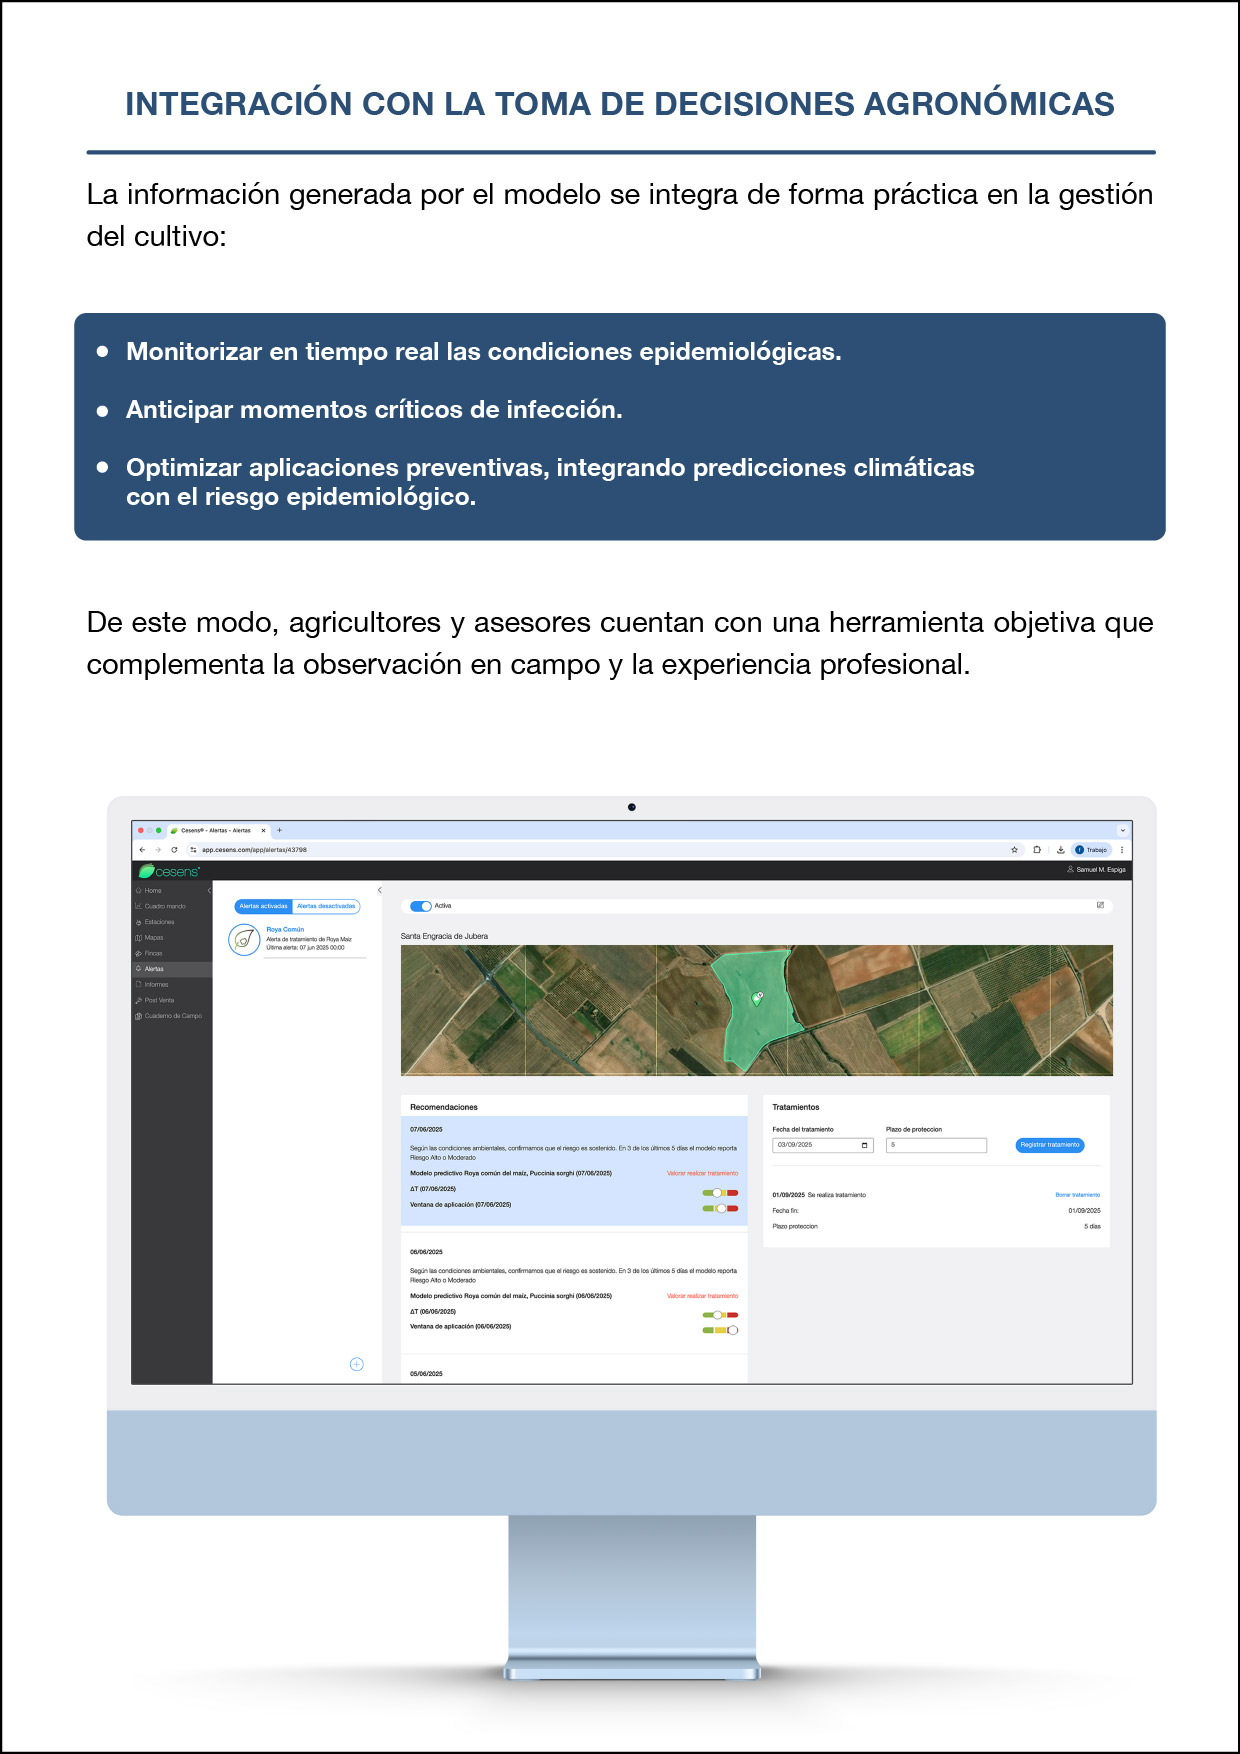Switch to Alertas desactivadas tab

click(326, 906)
